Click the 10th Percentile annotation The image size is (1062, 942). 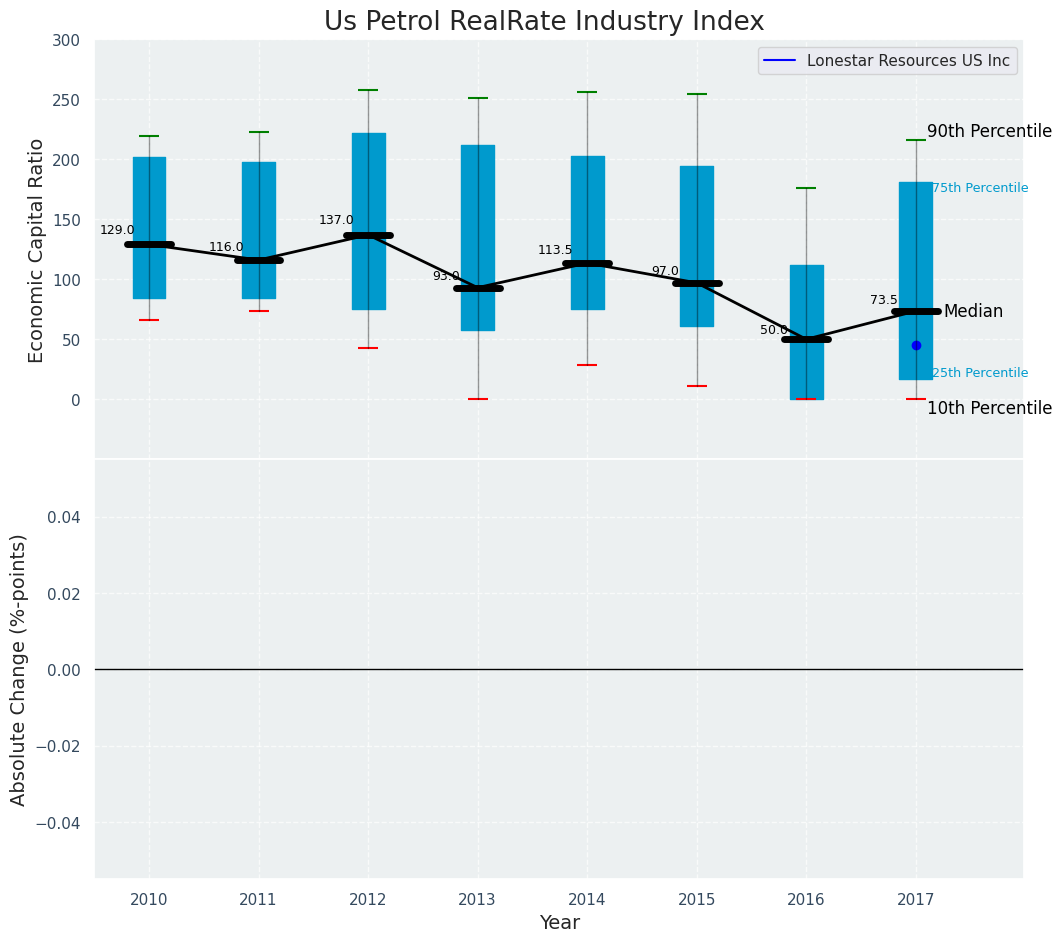point(988,408)
